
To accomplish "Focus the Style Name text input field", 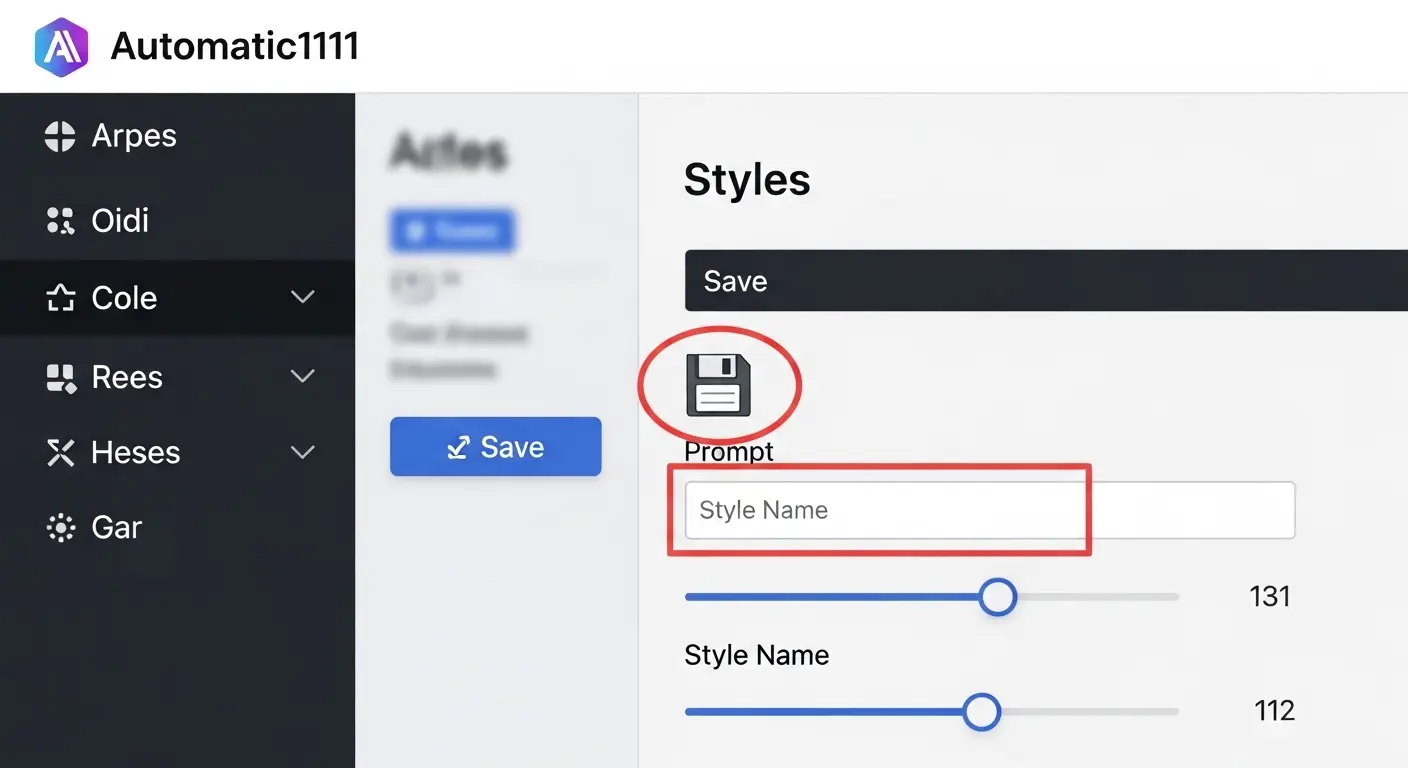I will (x=989, y=510).
